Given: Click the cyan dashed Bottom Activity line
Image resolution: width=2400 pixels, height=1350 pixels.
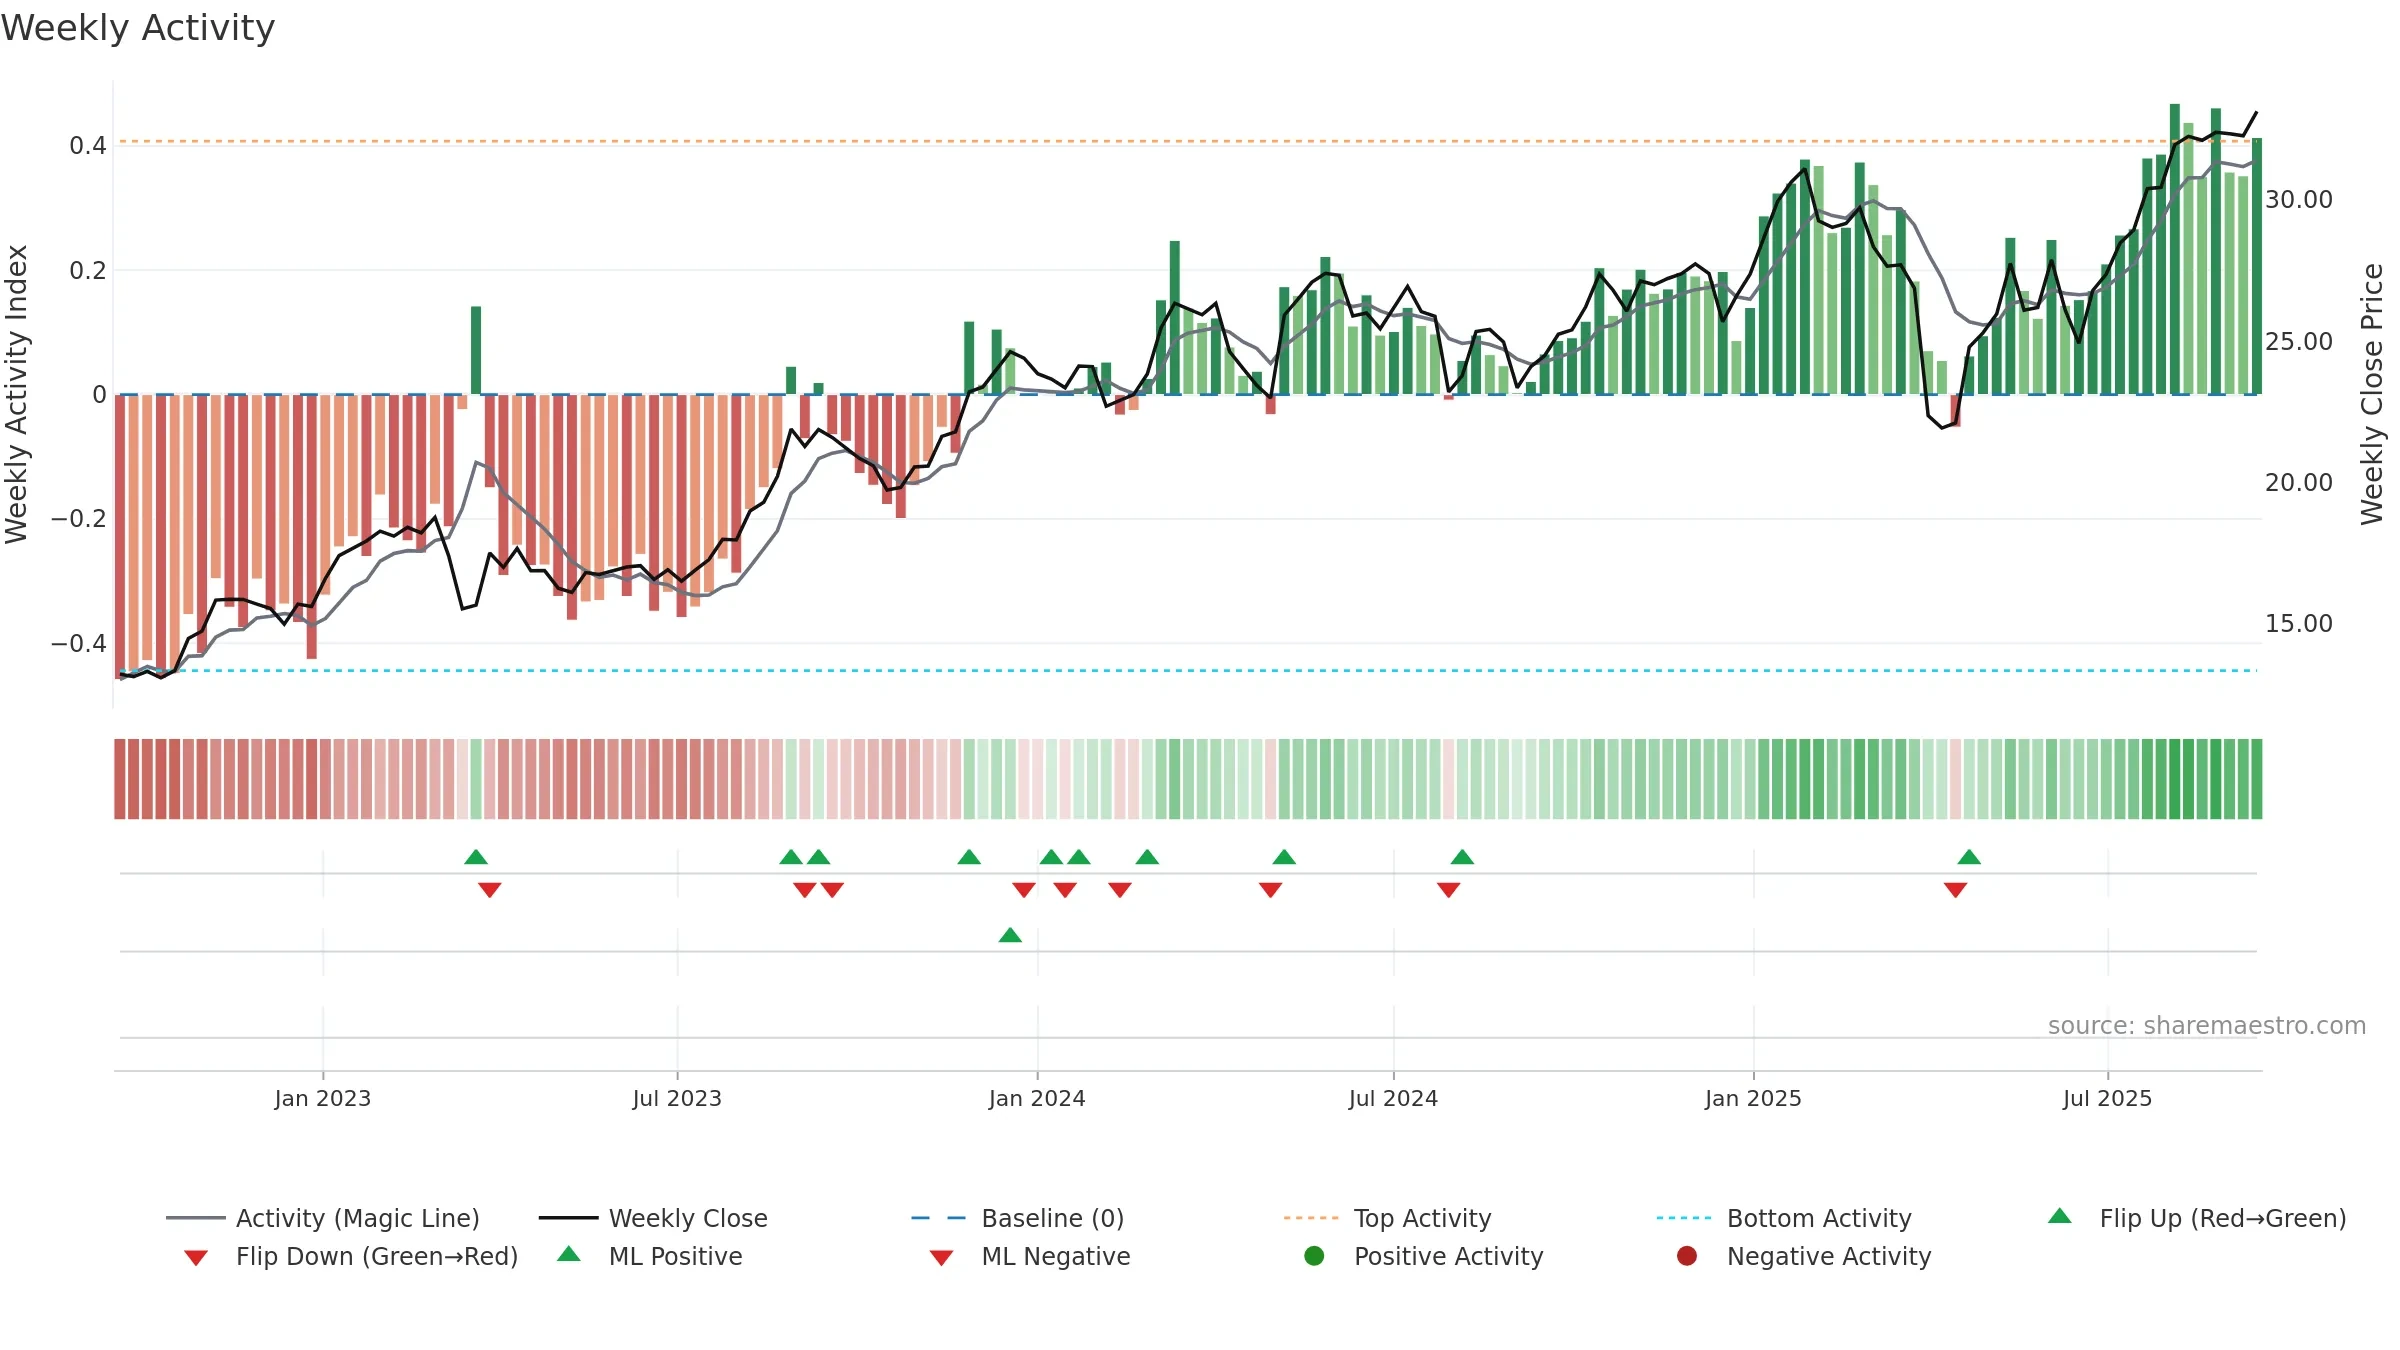Looking at the screenshot, I should coord(1188,670).
